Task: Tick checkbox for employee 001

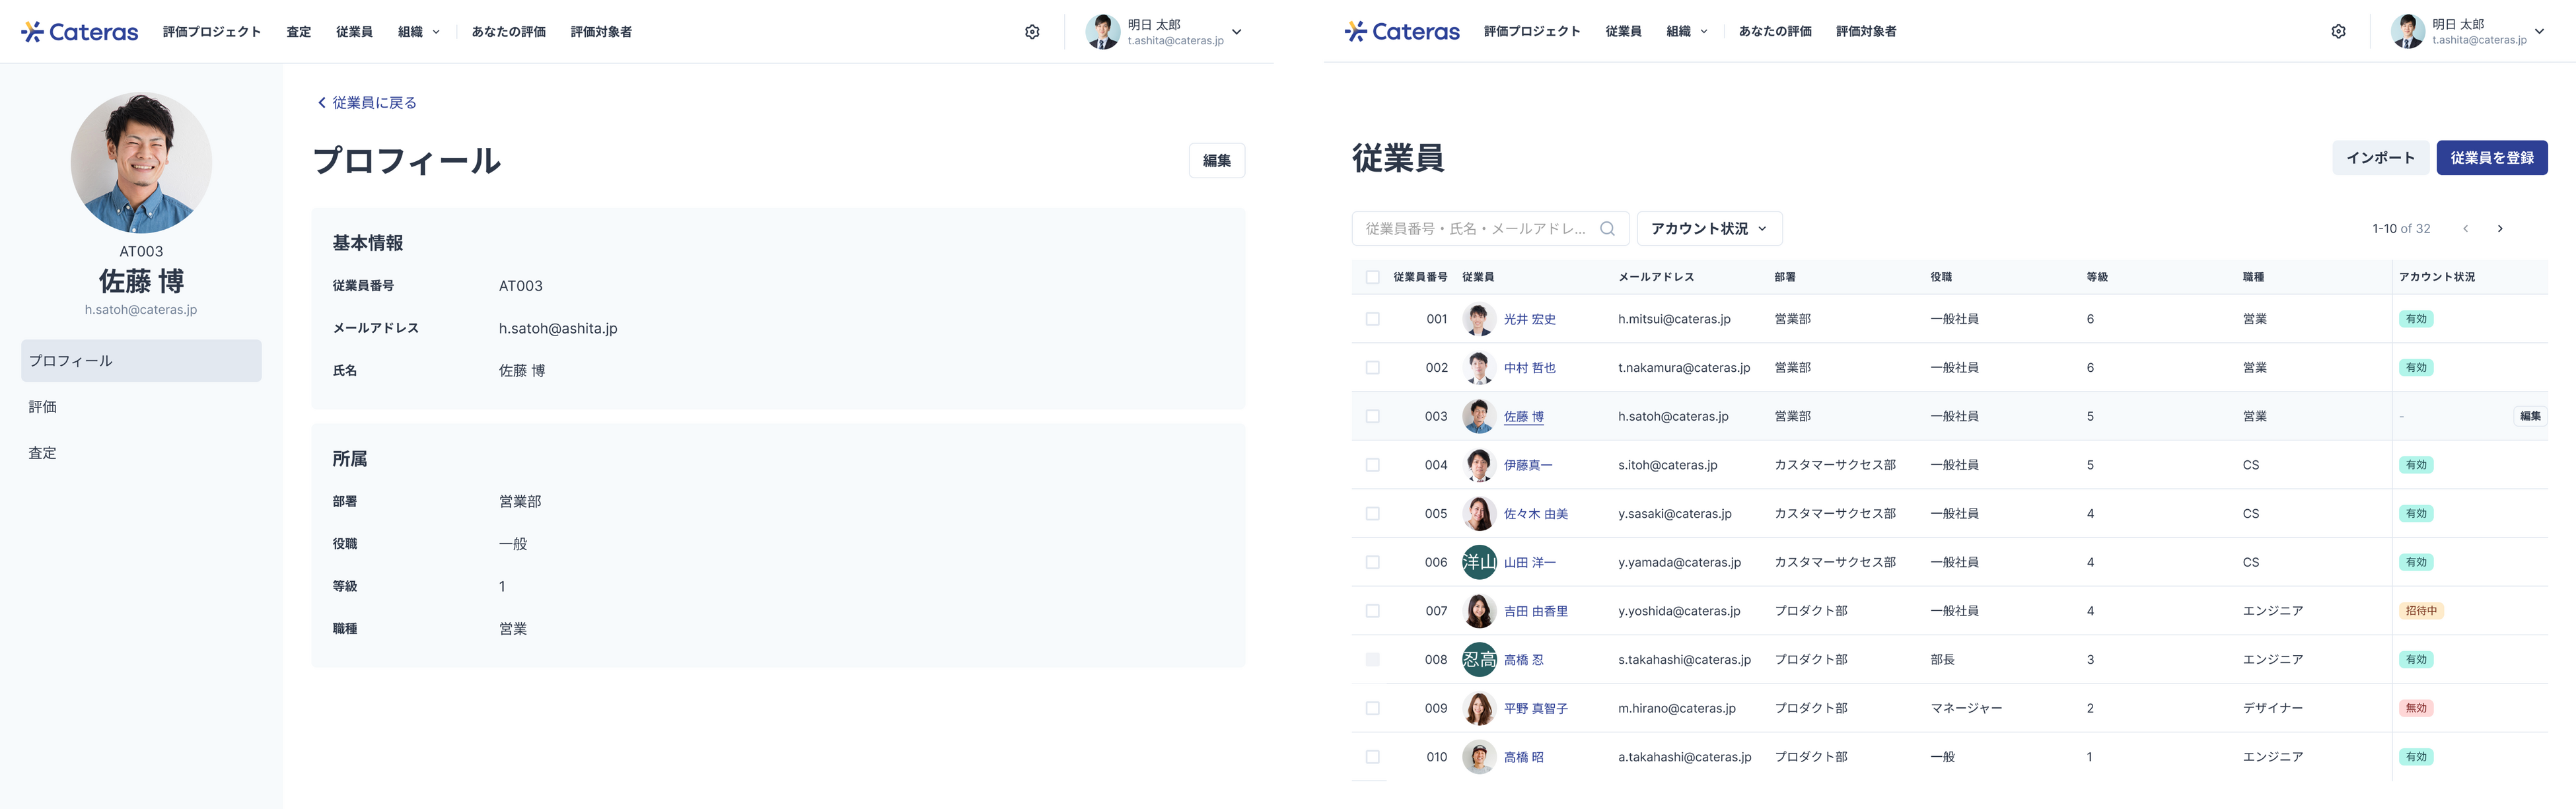Action: point(1372,319)
